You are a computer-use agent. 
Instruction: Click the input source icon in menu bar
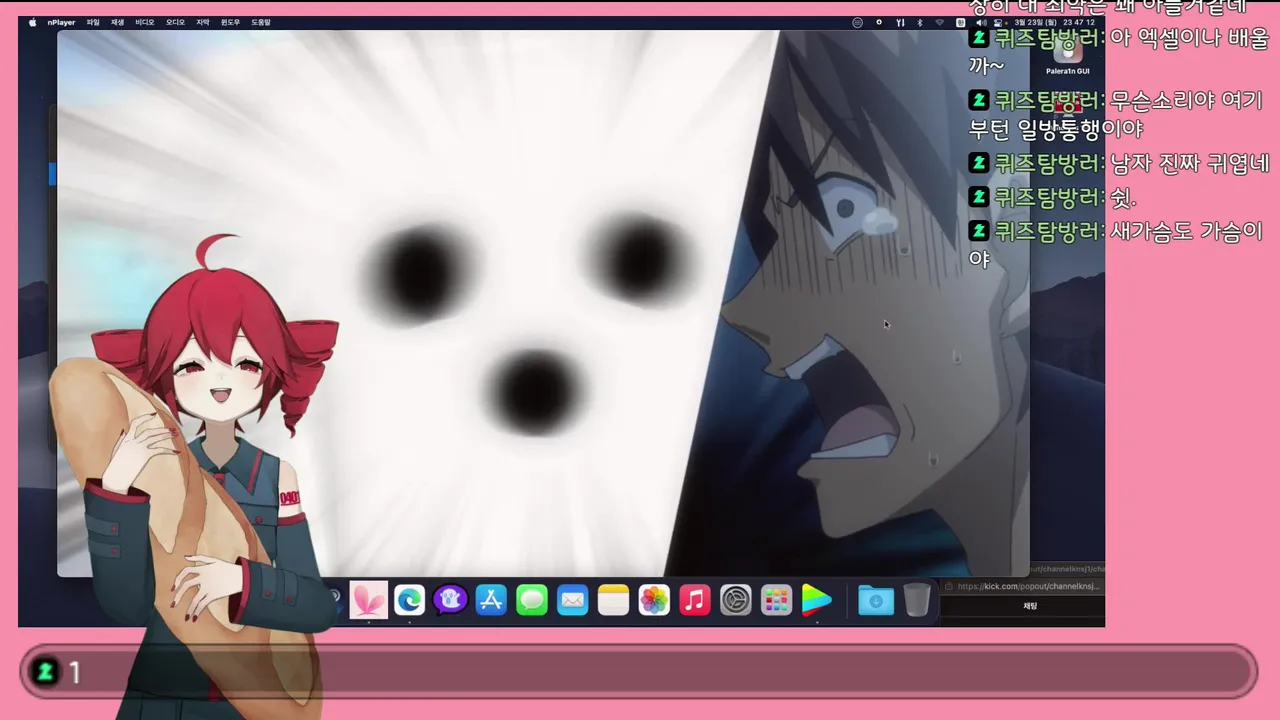point(960,22)
